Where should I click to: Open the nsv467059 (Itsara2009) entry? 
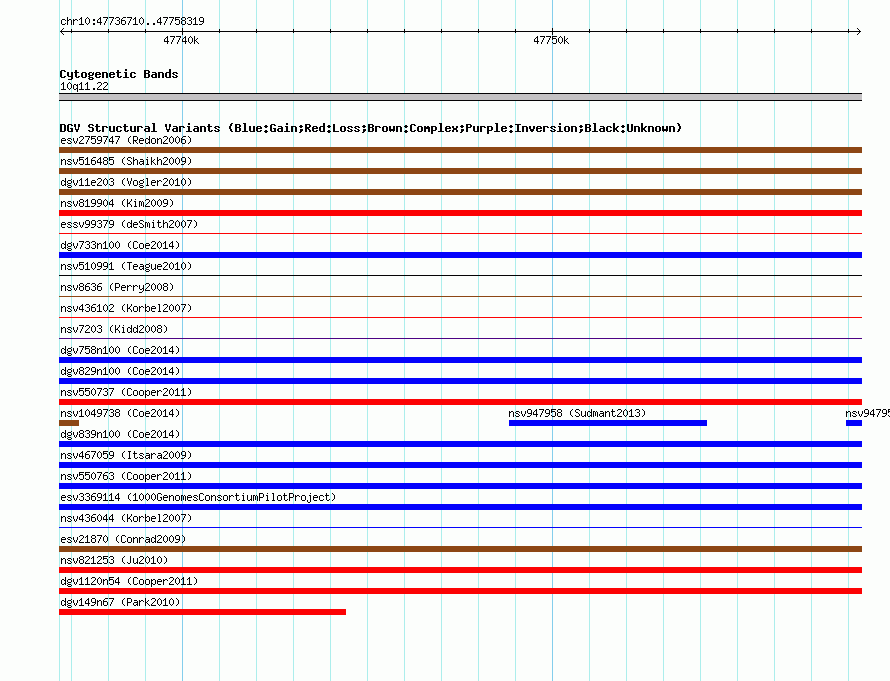pos(126,455)
